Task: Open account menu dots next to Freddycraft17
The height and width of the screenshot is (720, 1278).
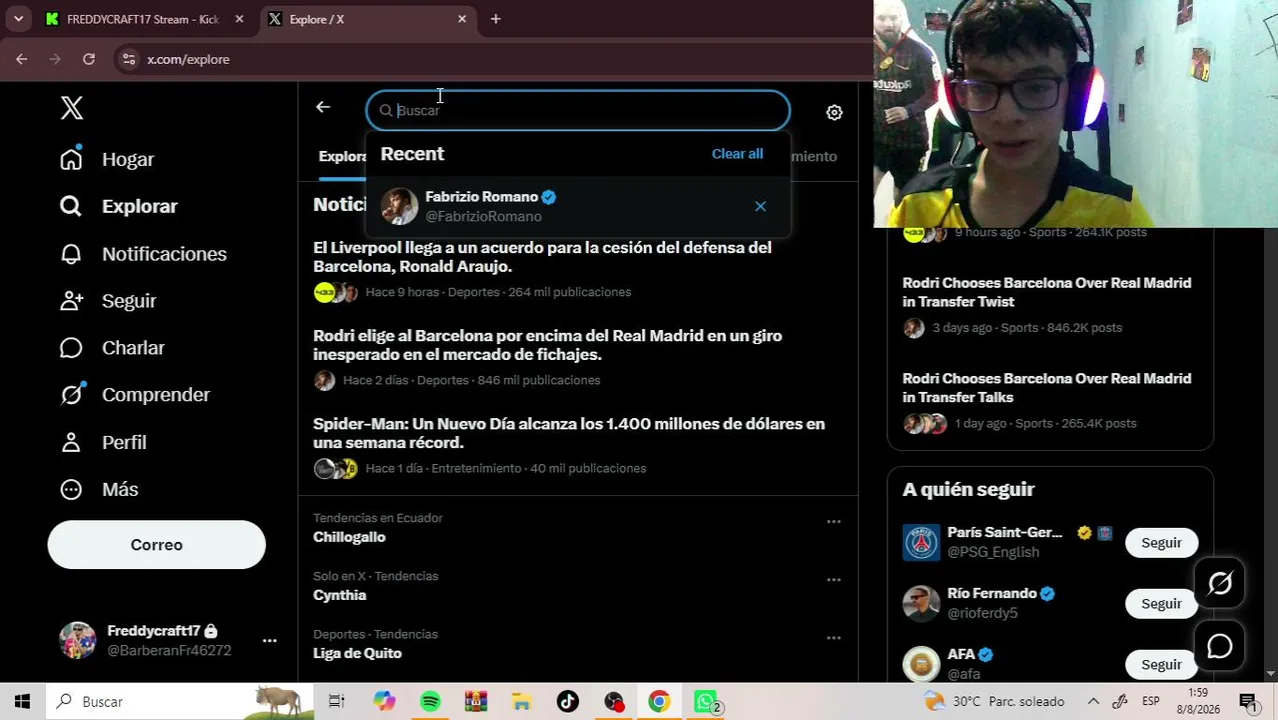Action: (x=269, y=640)
